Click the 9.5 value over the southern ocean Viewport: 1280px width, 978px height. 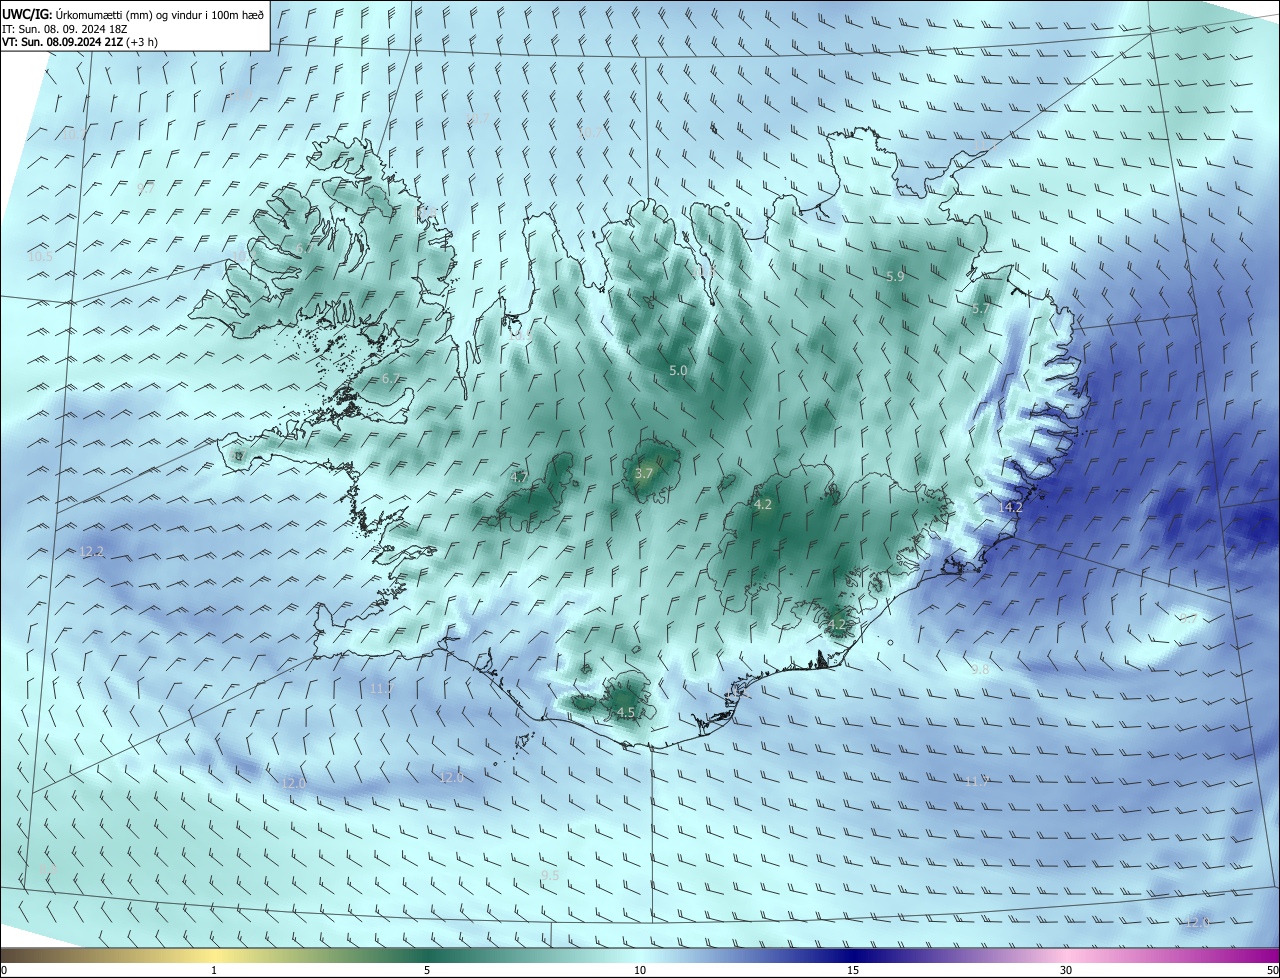[x=550, y=875]
